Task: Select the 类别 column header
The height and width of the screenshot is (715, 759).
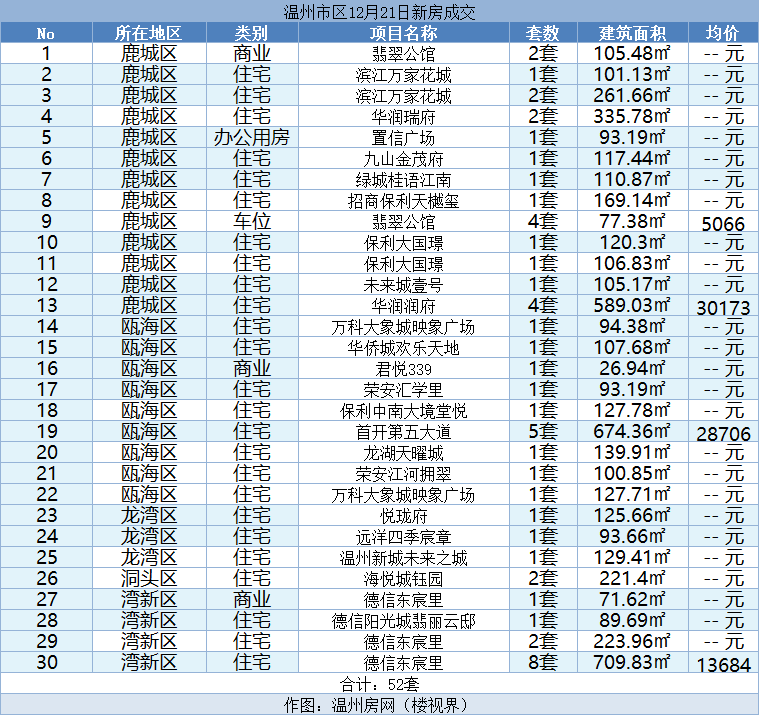Action: 251,33
